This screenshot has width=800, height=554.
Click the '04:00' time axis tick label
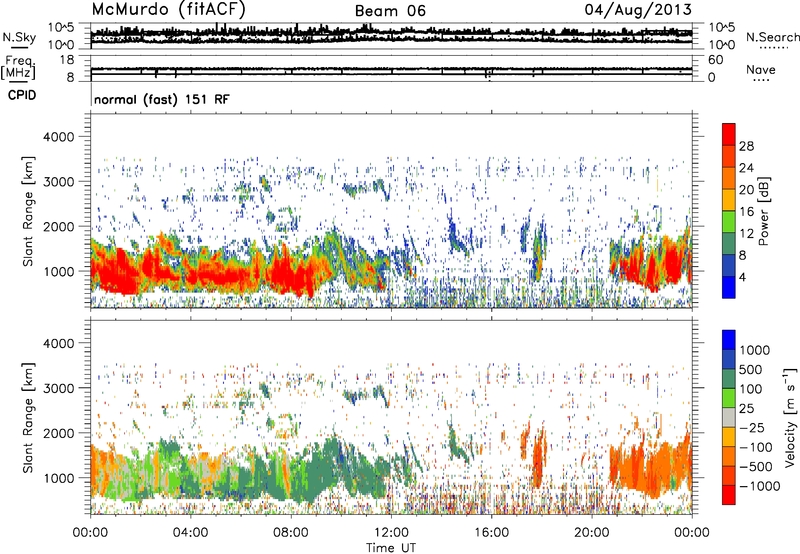190,533
